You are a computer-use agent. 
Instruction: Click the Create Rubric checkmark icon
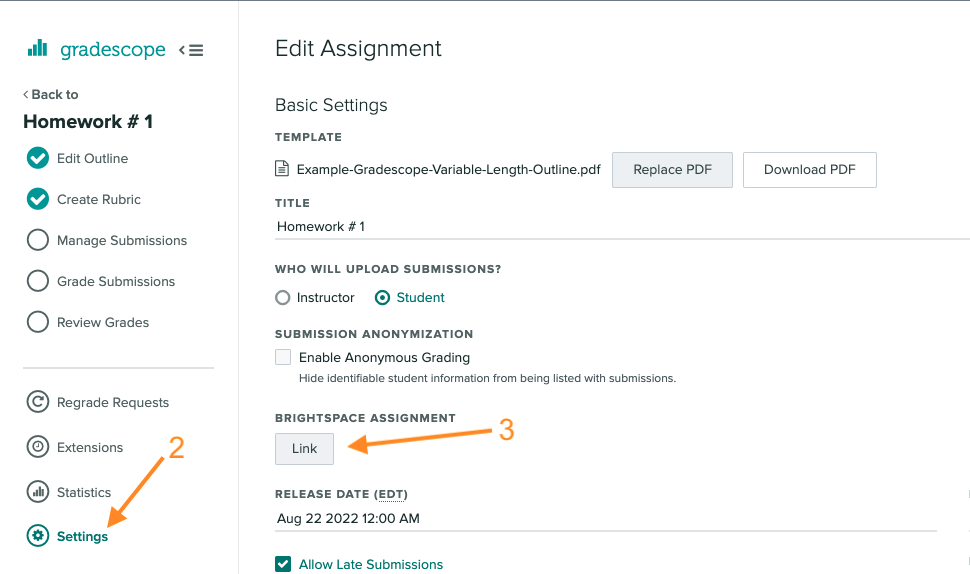click(38, 199)
